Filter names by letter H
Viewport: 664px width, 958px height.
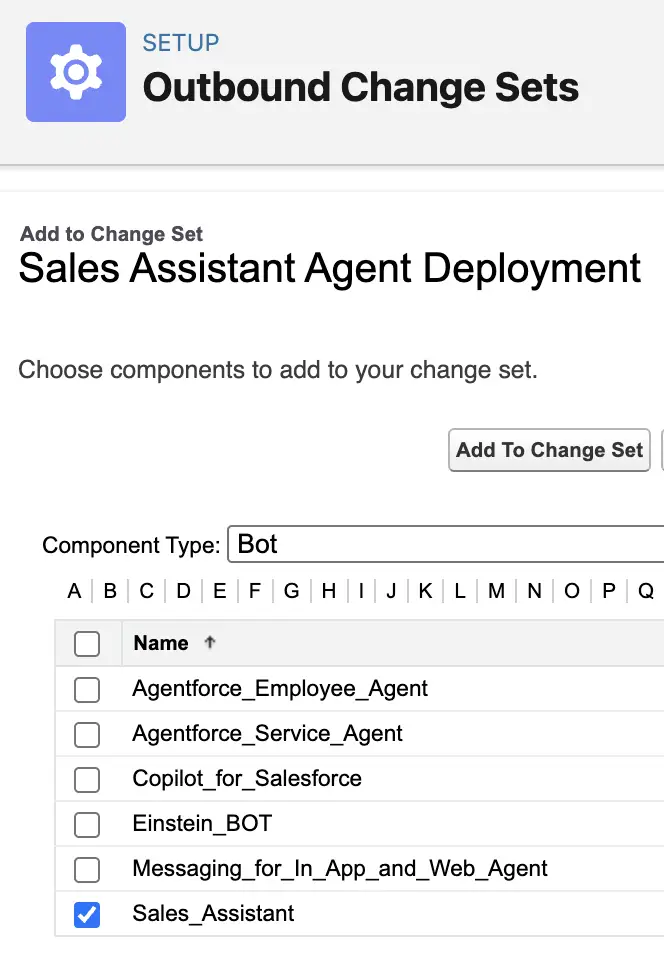(x=329, y=591)
